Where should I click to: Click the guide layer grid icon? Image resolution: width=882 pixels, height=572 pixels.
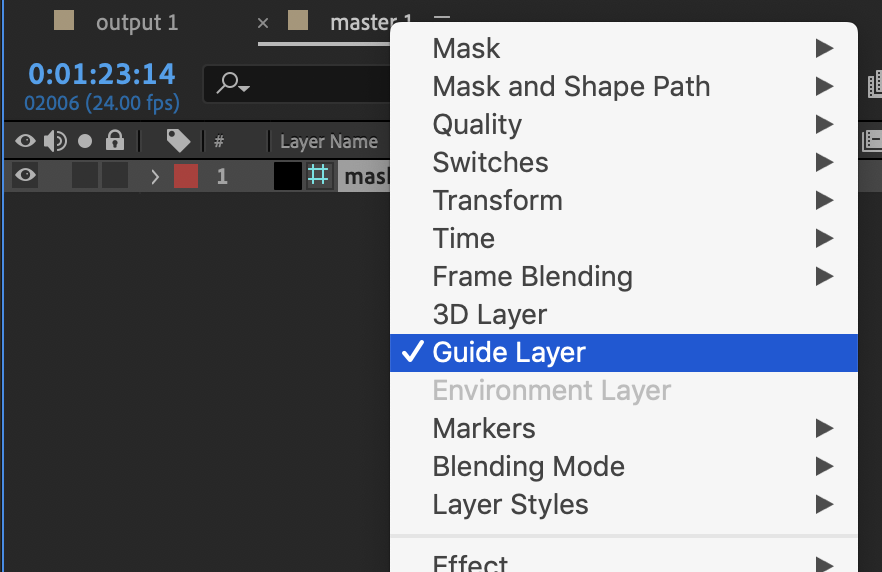(x=319, y=177)
